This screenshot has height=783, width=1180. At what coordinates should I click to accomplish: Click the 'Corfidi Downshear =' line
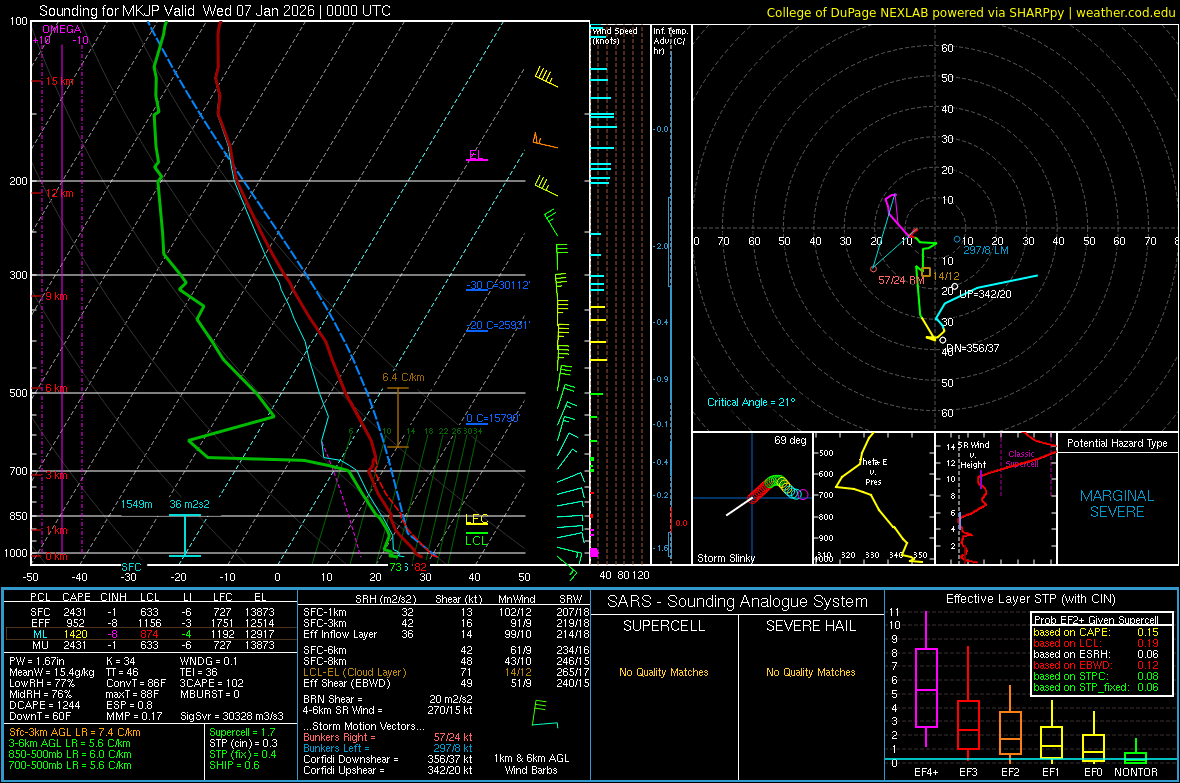(x=388, y=759)
